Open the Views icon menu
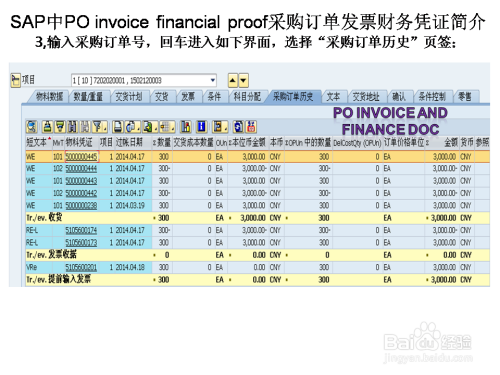Screen dimensions: 500x375 (x=132, y=127)
